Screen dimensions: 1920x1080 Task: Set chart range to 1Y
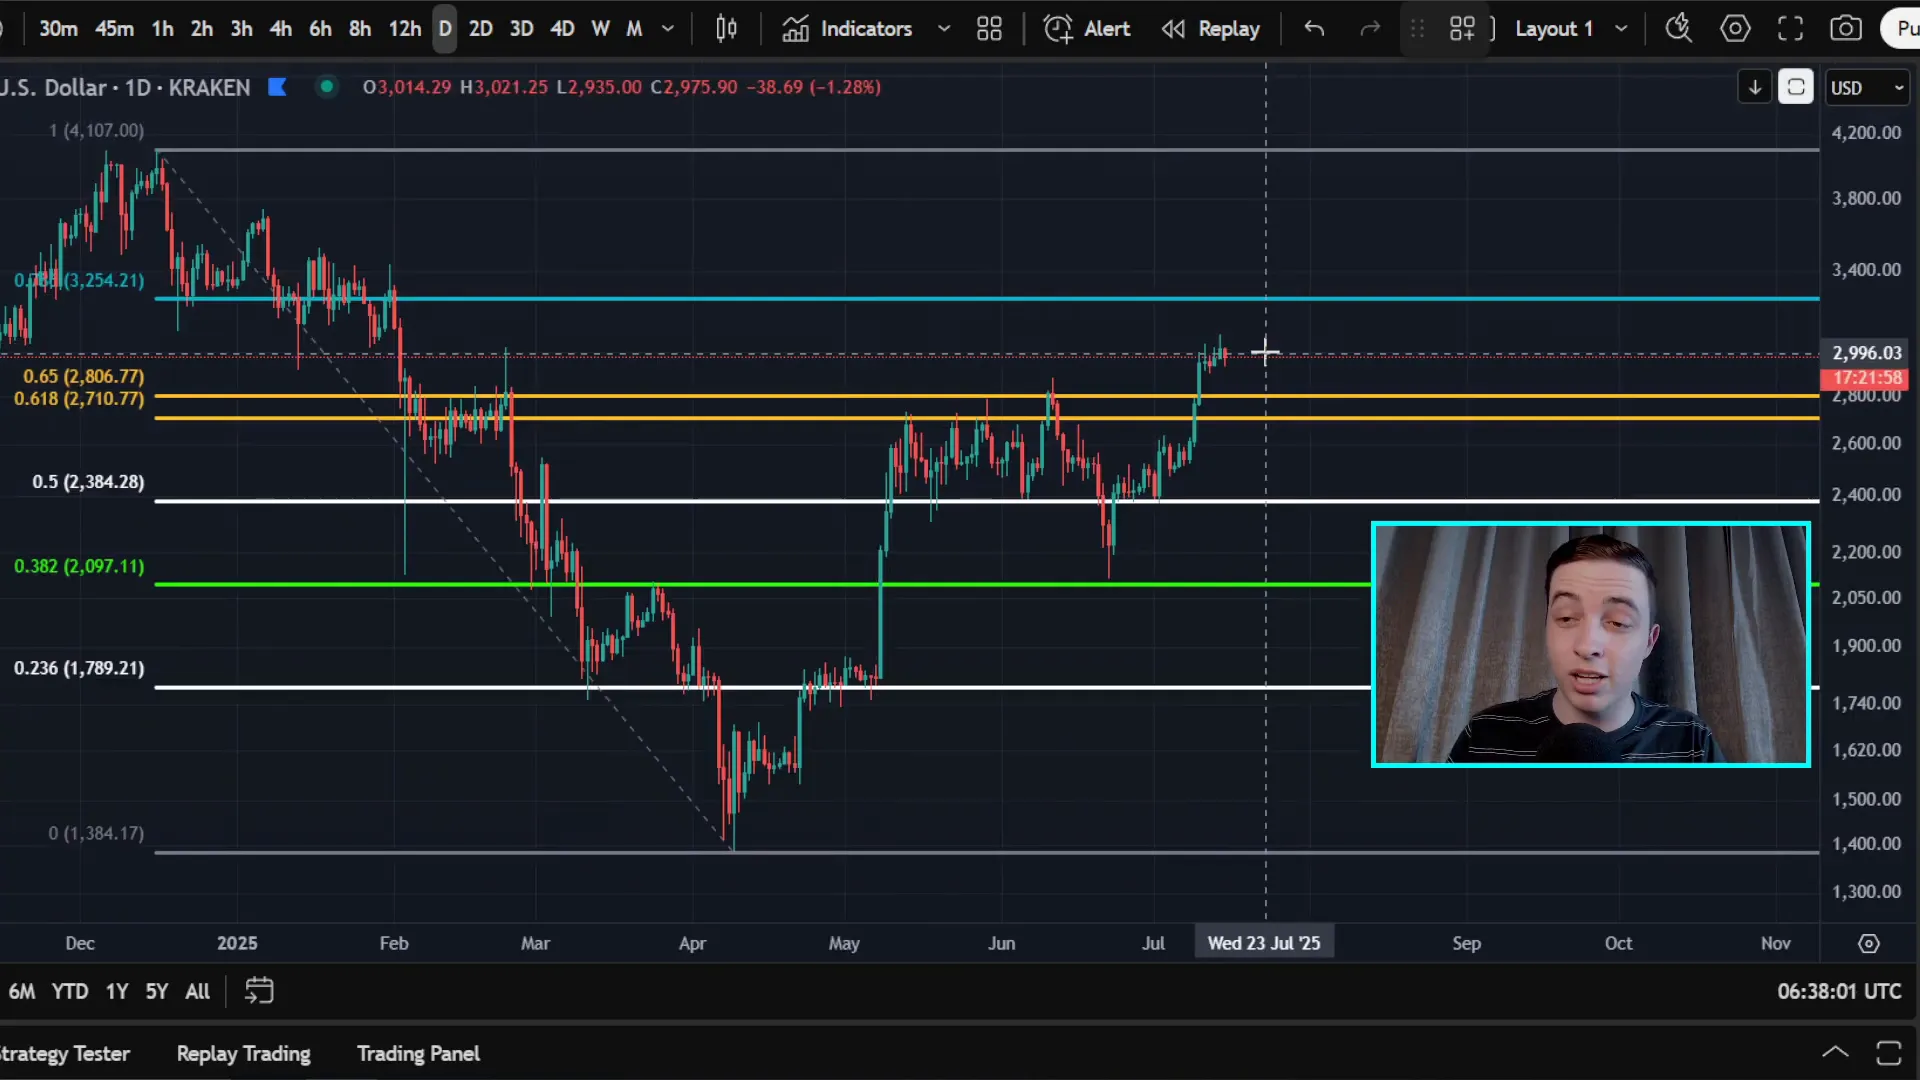pos(117,991)
